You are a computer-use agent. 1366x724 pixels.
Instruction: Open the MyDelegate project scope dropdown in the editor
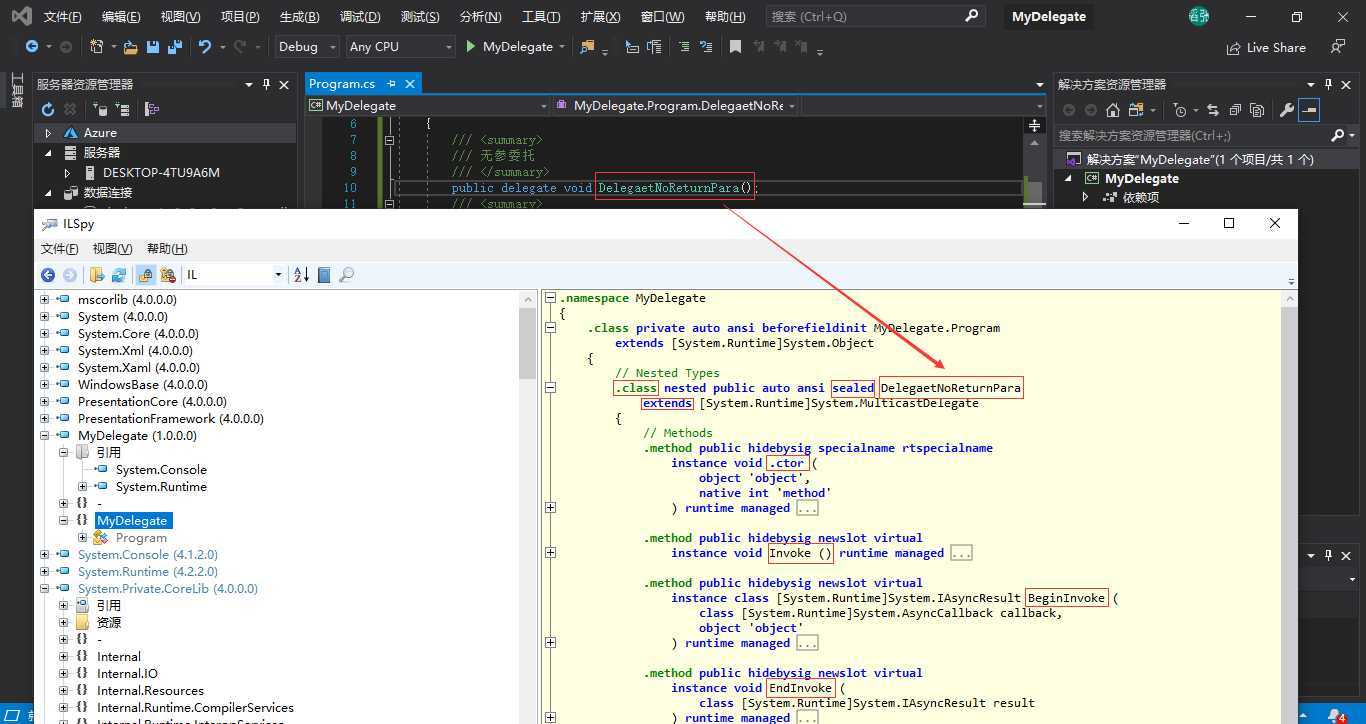pos(429,106)
